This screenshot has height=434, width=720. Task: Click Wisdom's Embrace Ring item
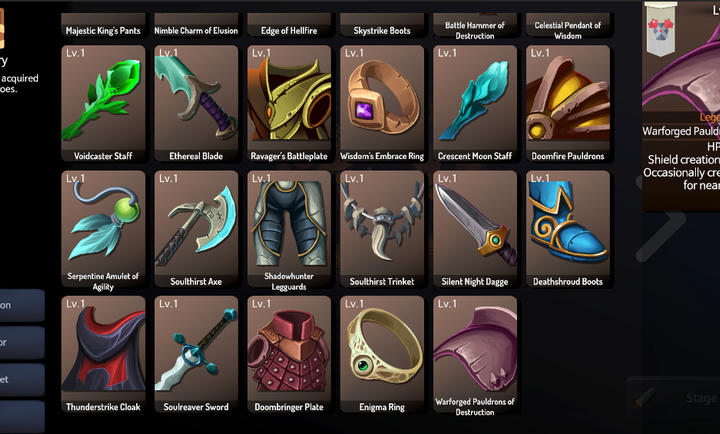point(382,103)
